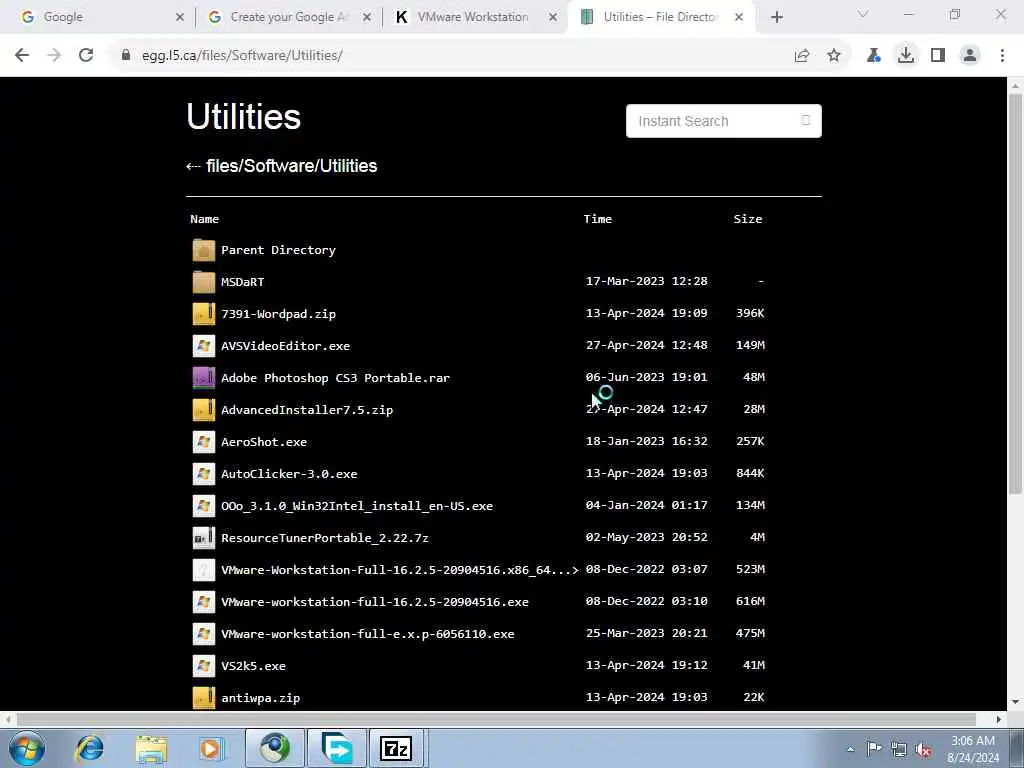This screenshot has width=1024, height=768.
Task: Click the 7391-Wordpad.zip archive icon
Action: [x=204, y=314]
